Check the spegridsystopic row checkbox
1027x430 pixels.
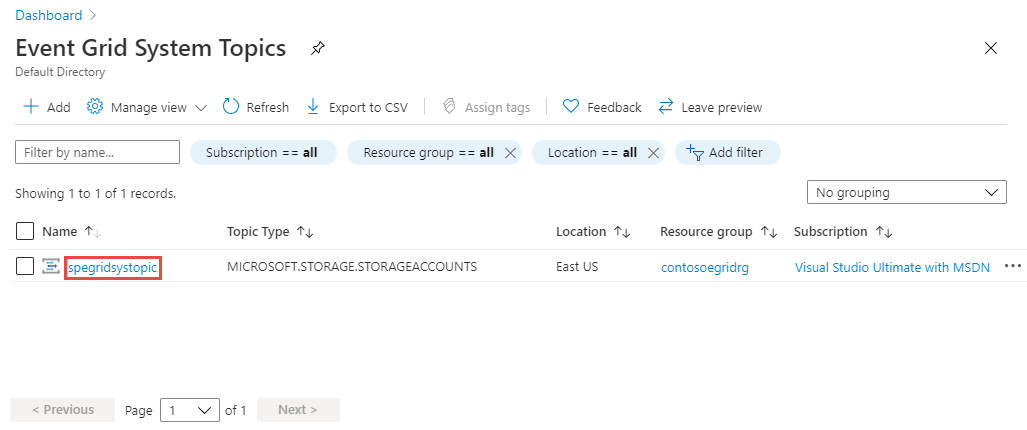[24, 266]
